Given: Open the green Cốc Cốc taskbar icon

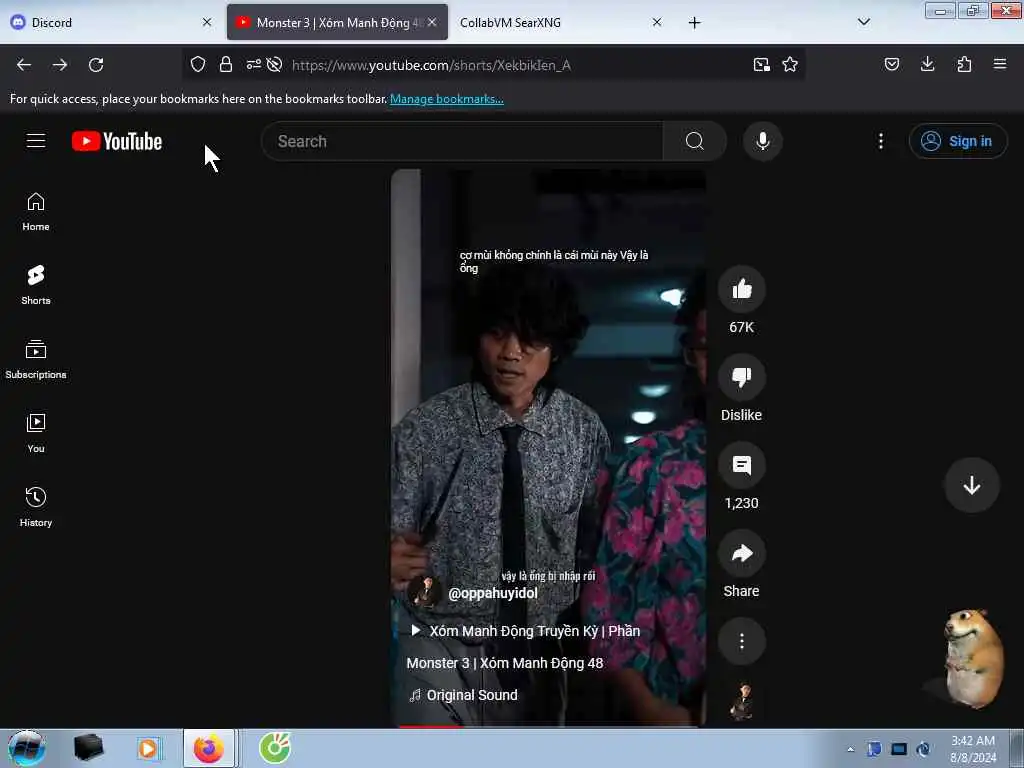Looking at the screenshot, I should point(275,748).
